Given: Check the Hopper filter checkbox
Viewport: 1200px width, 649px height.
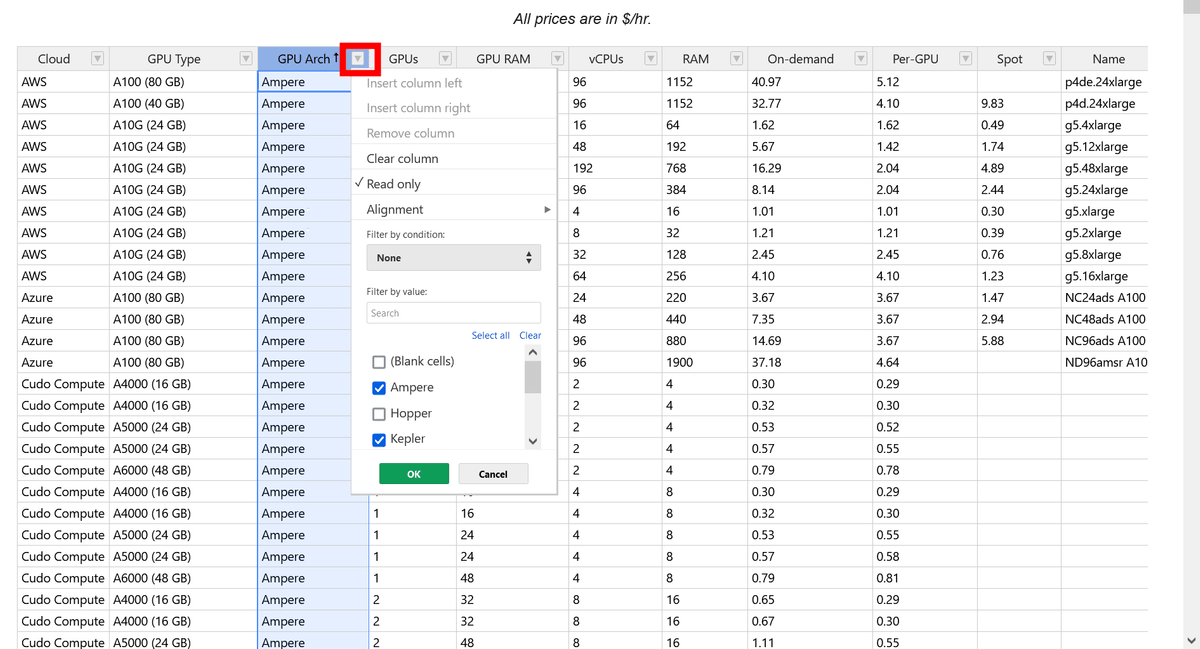Looking at the screenshot, I should (379, 414).
